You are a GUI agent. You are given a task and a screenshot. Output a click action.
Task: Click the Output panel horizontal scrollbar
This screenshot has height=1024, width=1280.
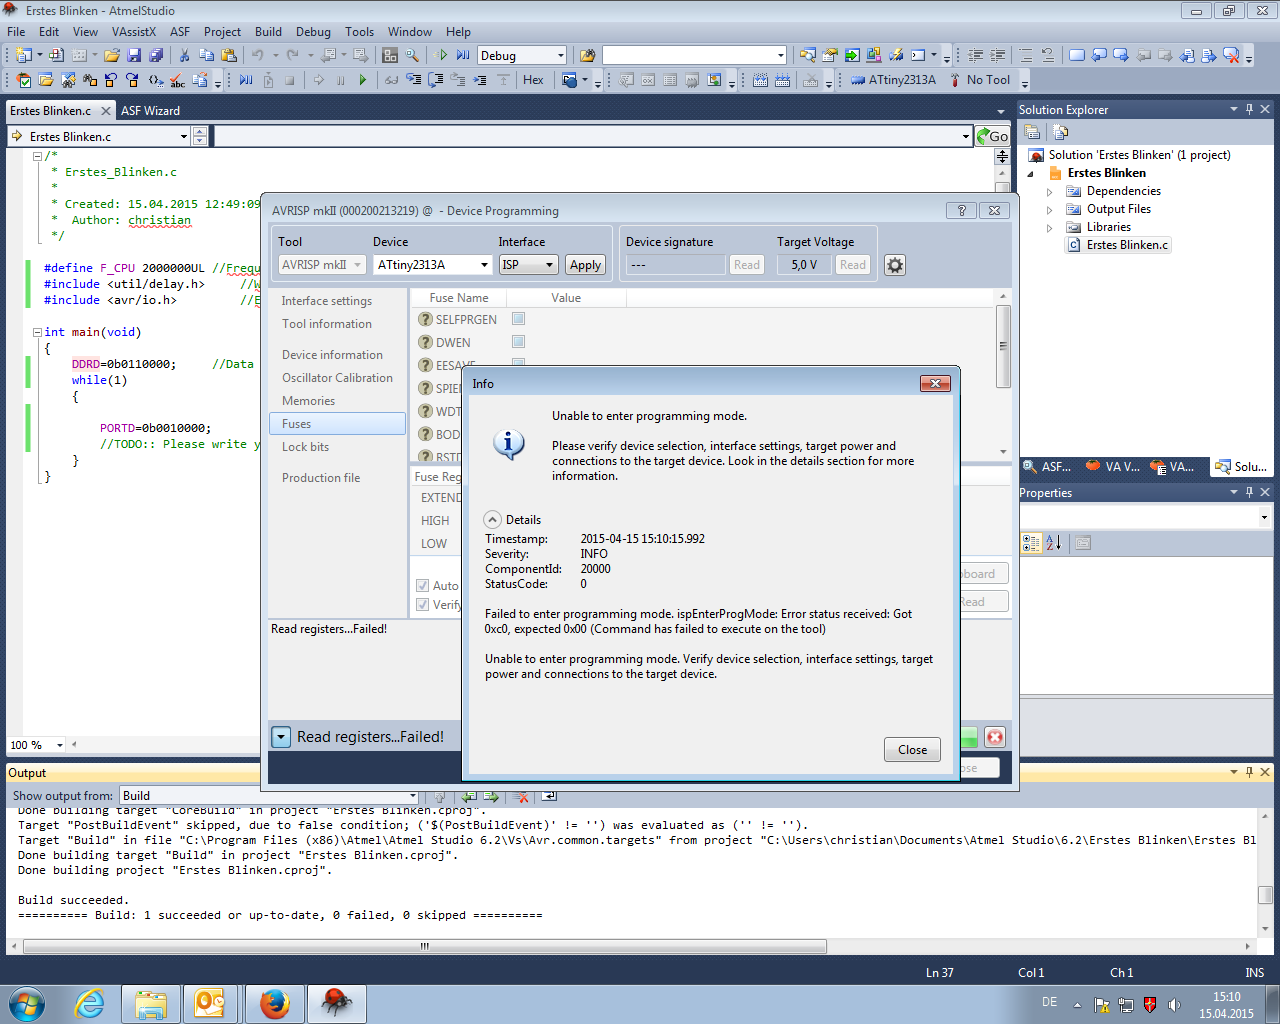pos(630,946)
